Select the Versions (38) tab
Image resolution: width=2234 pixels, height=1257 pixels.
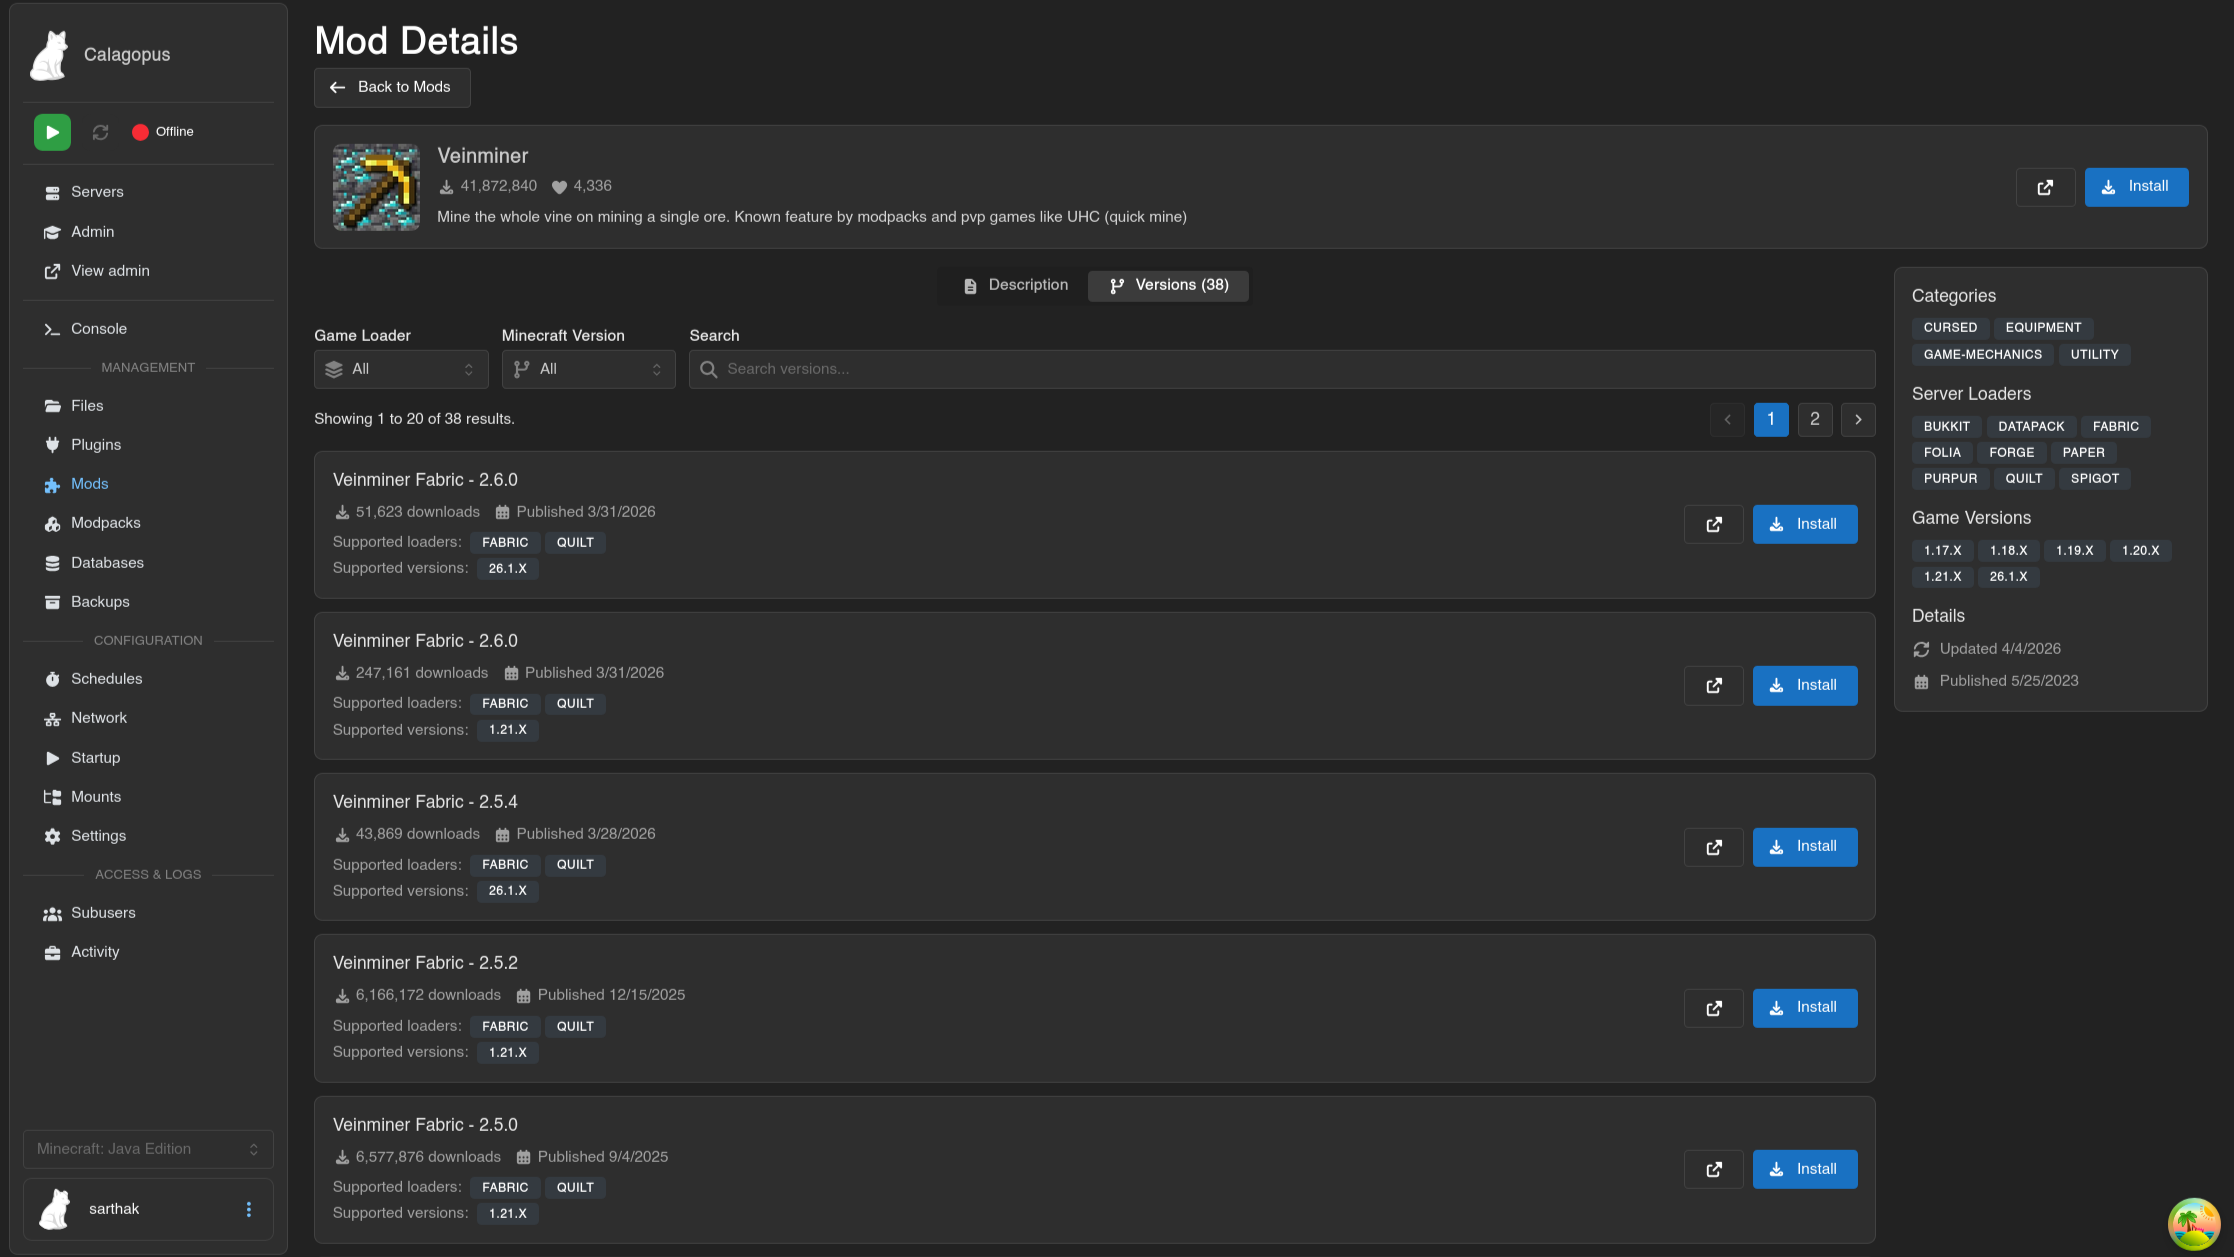pos(1168,285)
